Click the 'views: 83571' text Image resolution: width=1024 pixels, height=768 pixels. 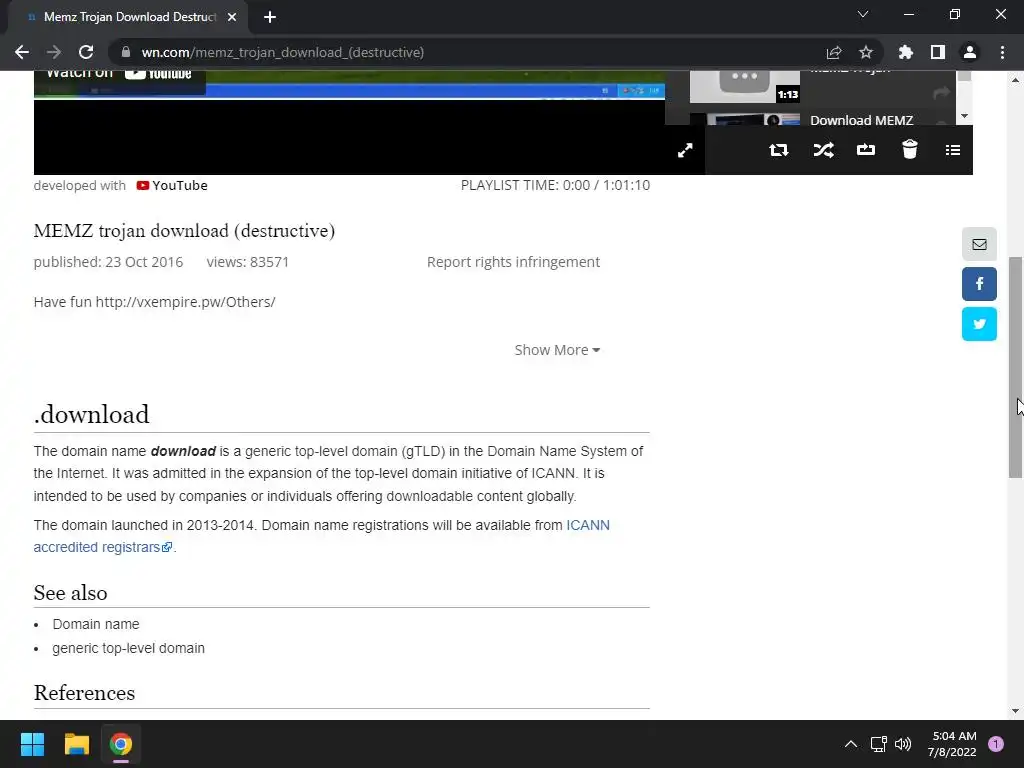click(x=248, y=262)
